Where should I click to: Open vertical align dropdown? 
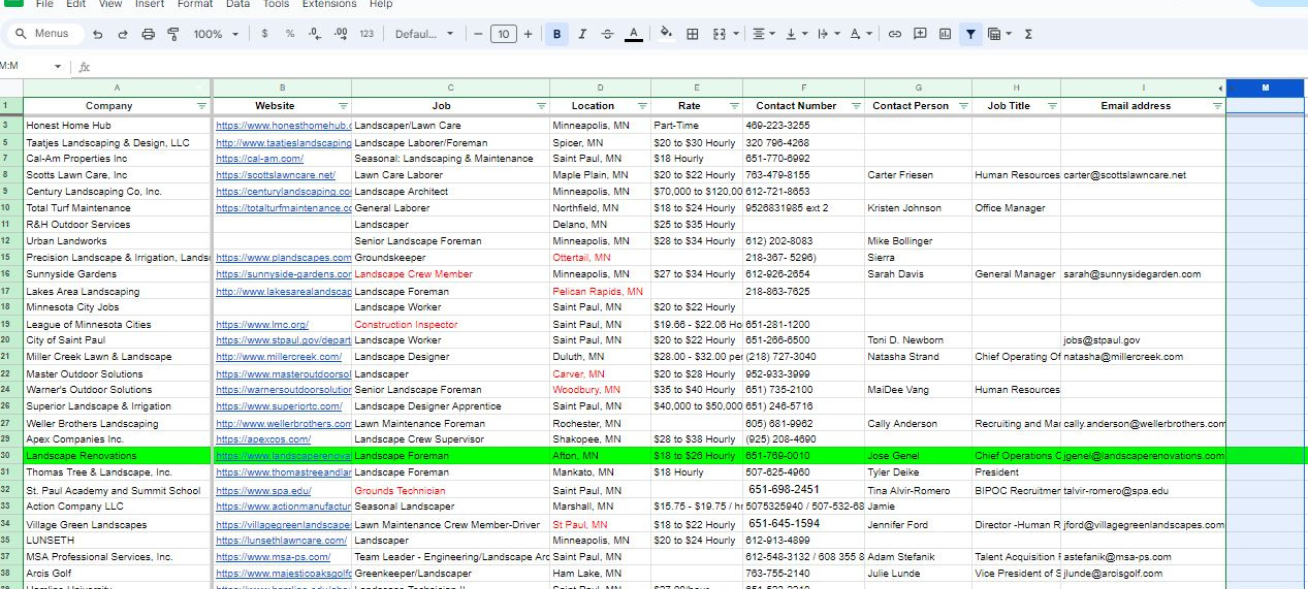[796, 34]
